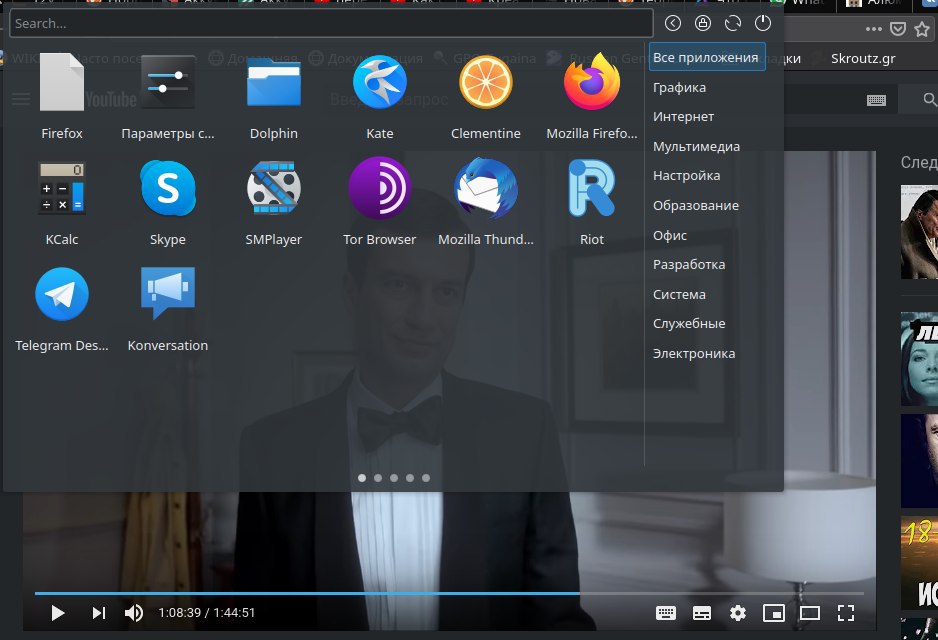Launch SMPlayer
938x640 pixels.
(x=273, y=188)
